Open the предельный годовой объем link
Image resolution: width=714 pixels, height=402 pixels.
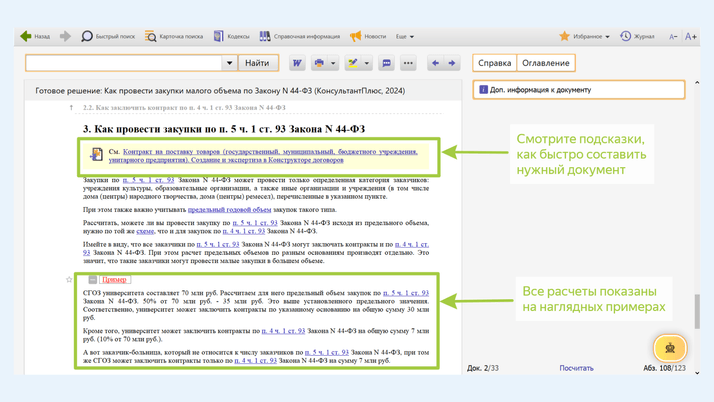pos(229,210)
